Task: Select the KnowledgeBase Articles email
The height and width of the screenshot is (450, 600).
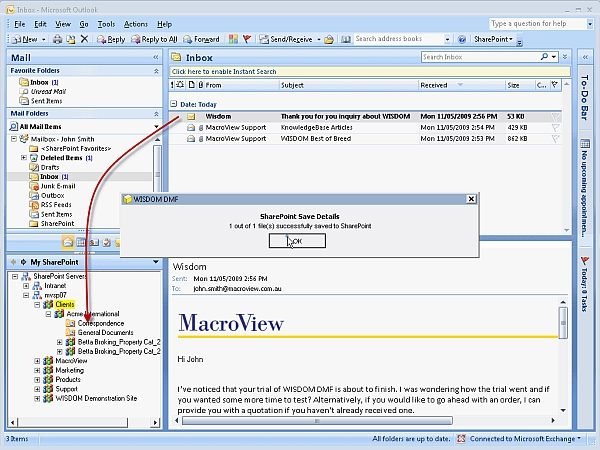Action: pyautogui.click(x=365, y=128)
